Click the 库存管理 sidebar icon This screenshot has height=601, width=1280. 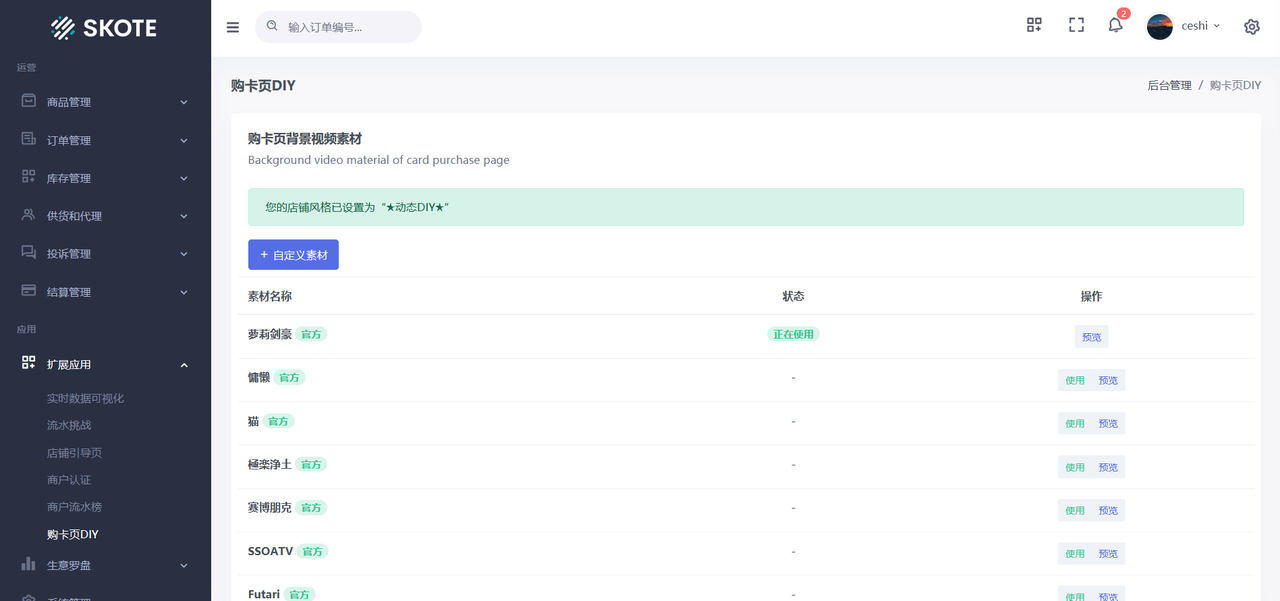[29, 177]
